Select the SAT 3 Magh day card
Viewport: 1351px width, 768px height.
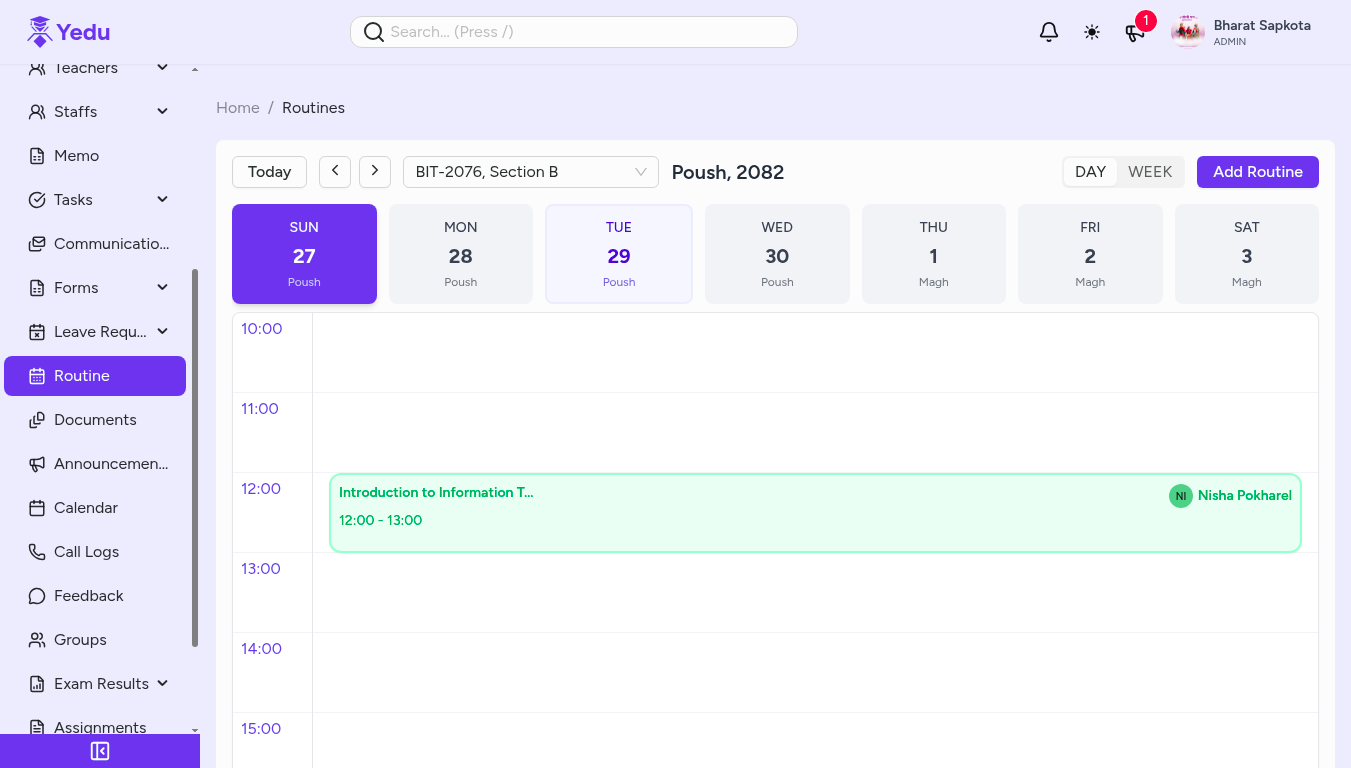pos(1246,253)
